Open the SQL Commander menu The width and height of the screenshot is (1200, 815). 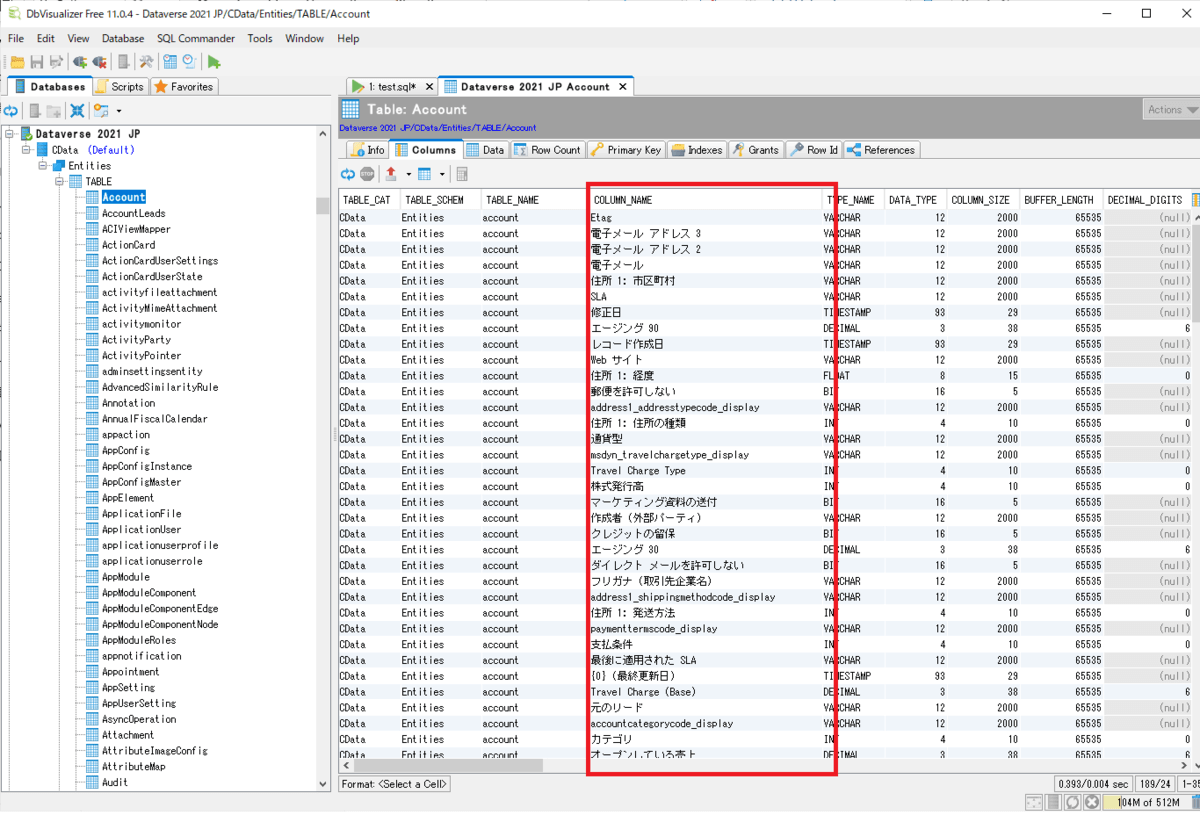[x=195, y=38]
